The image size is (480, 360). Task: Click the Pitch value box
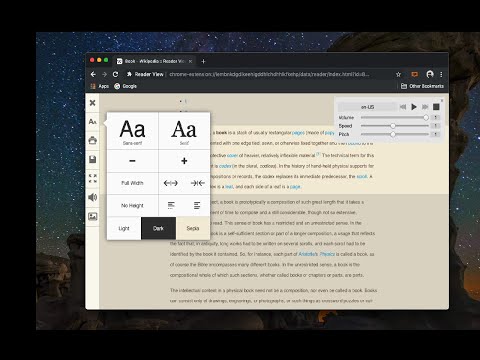click(435, 134)
